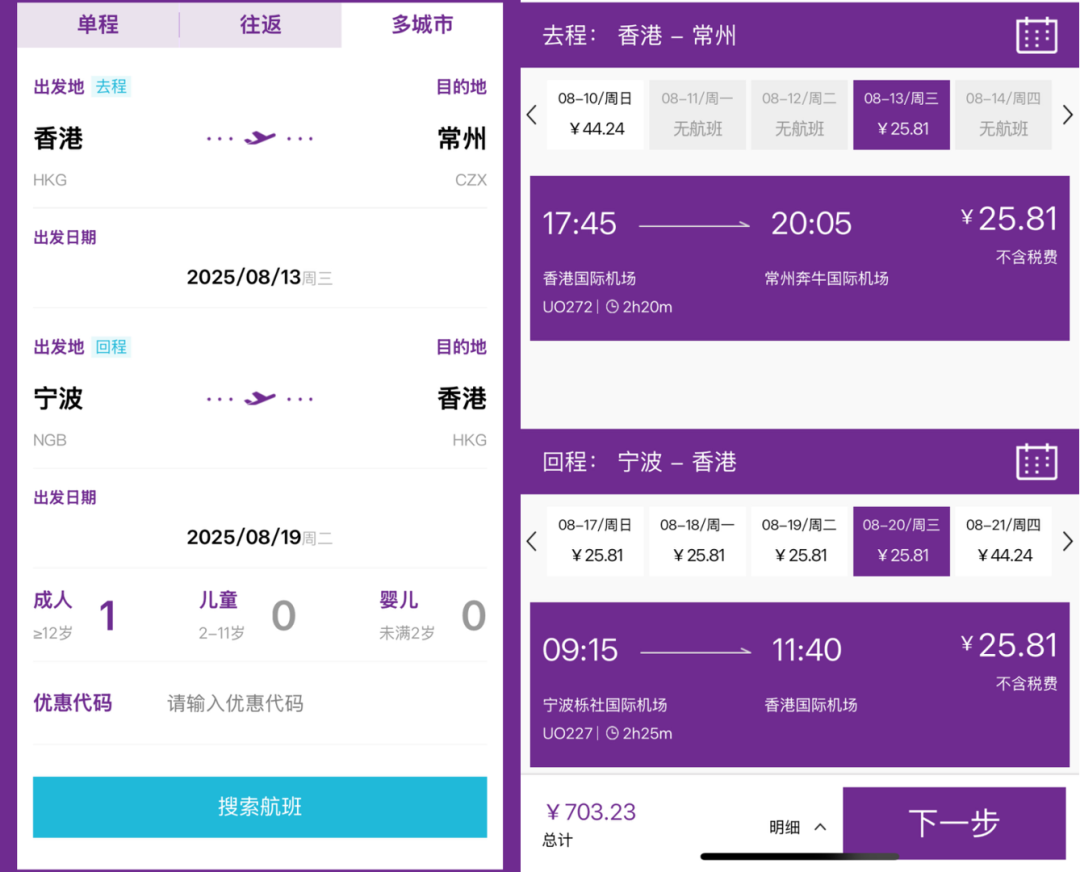This screenshot has height=872, width=1080.
Task: Open calendar icon for outbound 香港–常州
Action: (x=1036, y=35)
